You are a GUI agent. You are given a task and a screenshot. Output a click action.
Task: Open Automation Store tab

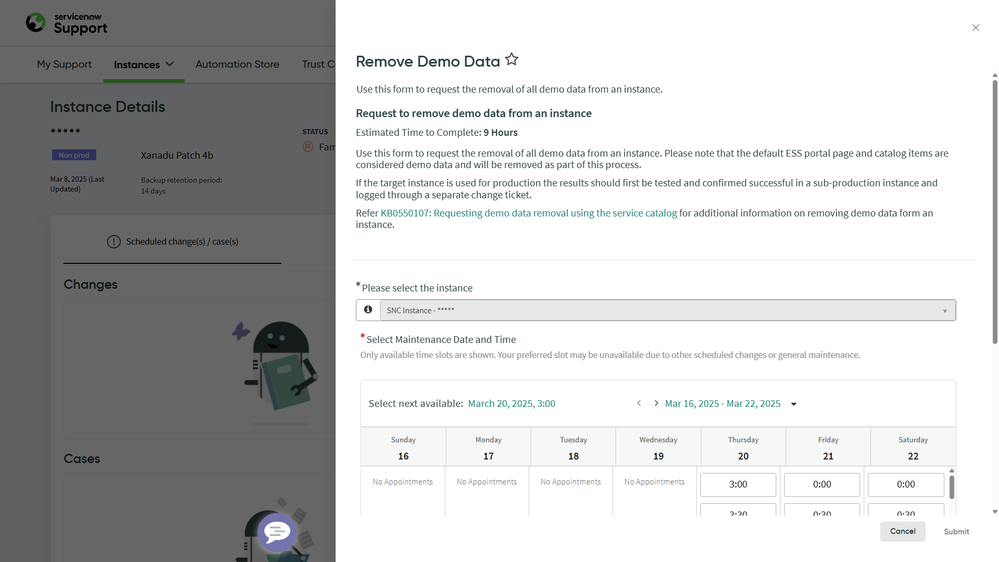(x=237, y=64)
